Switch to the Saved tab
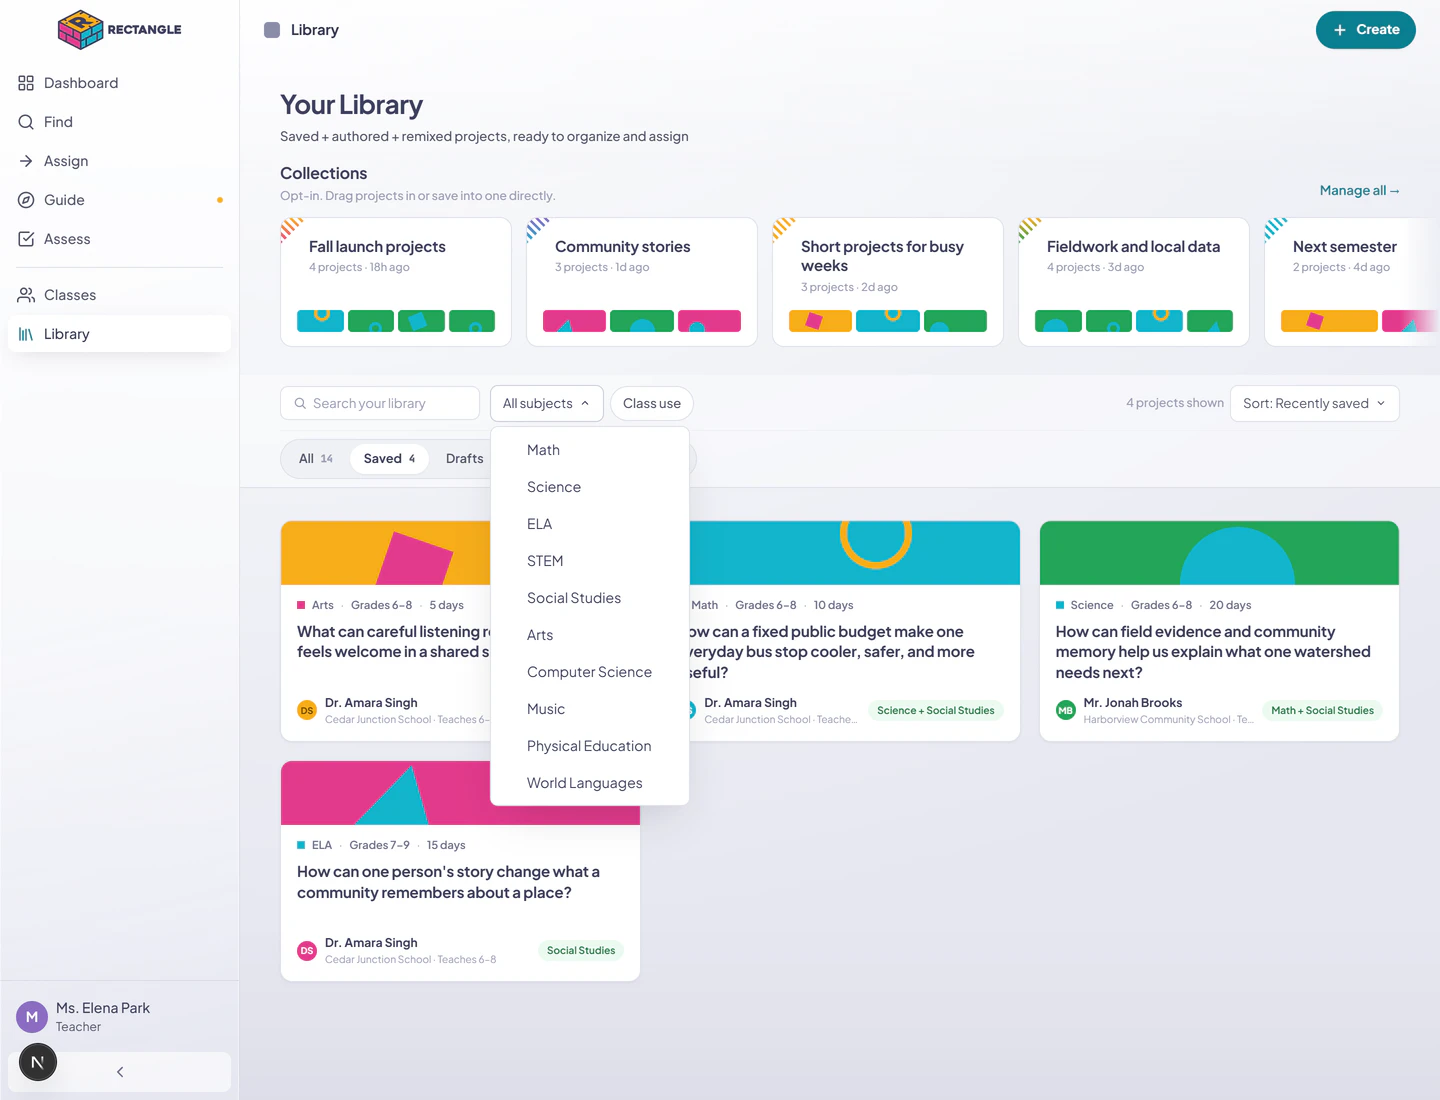 point(389,459)
